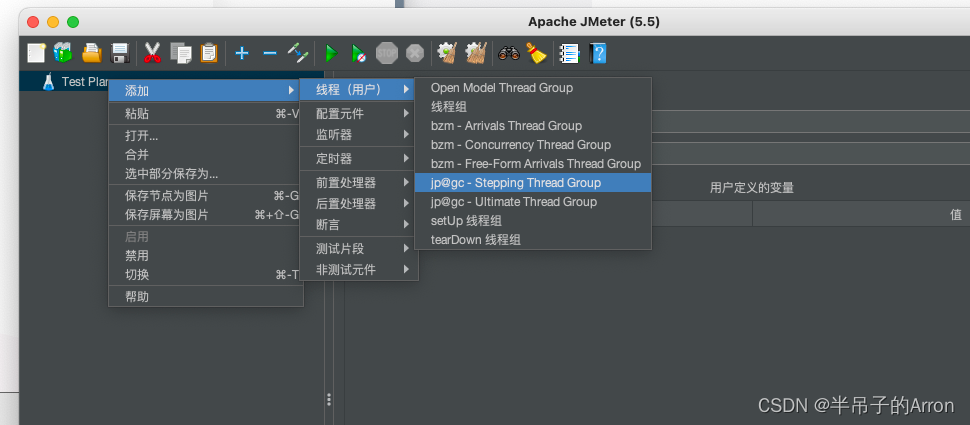970x425 pixels.
Task: Choose 打开... from the context menu
Action: tap(206, 136)
